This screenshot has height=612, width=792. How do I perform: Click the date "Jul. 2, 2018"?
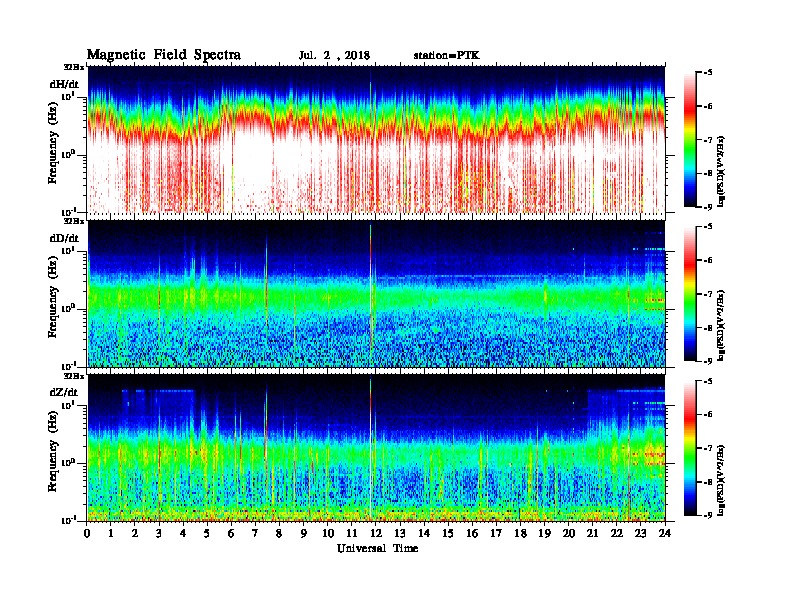(x=334, y=56)
